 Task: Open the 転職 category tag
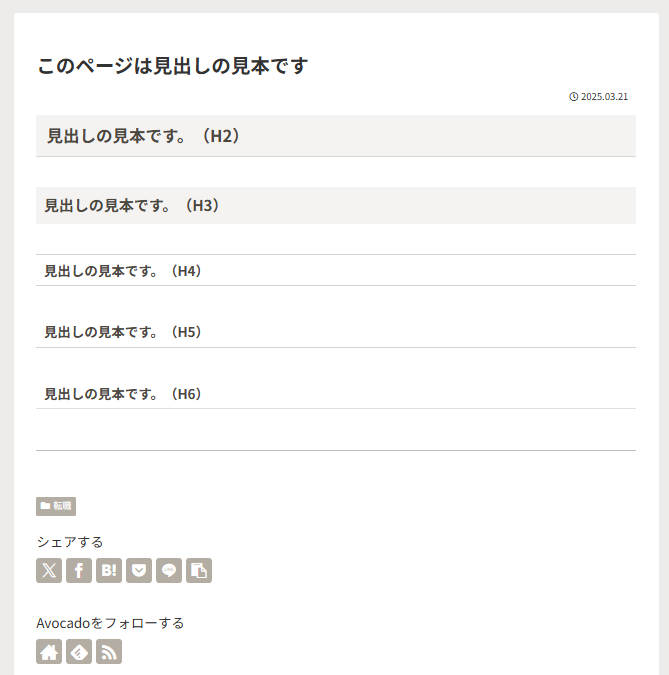[x=56, y=506]
